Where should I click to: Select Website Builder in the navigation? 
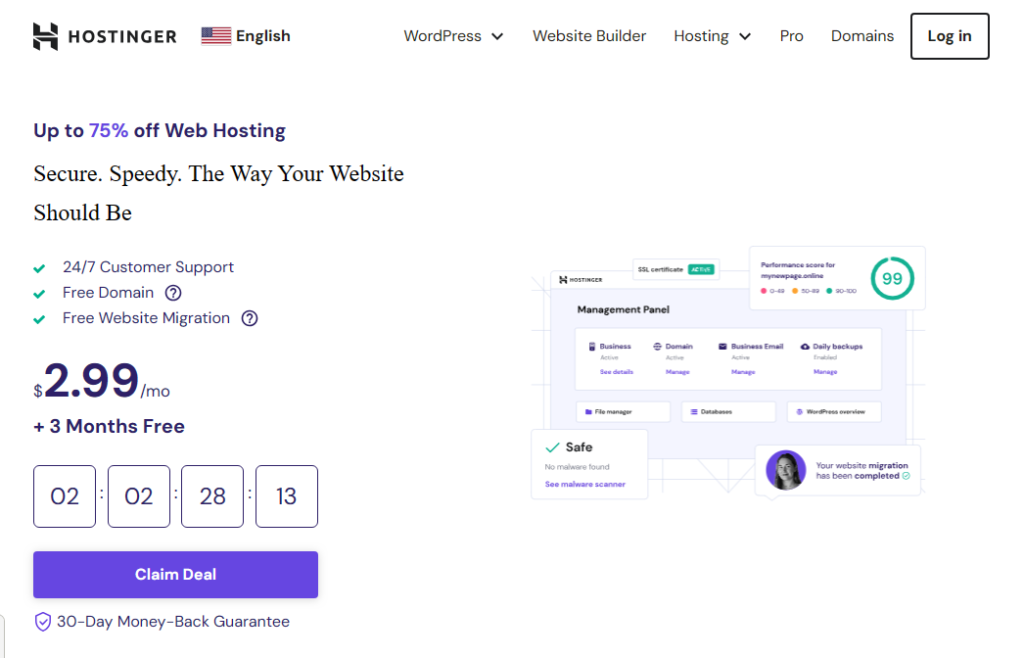pos(589,35)
